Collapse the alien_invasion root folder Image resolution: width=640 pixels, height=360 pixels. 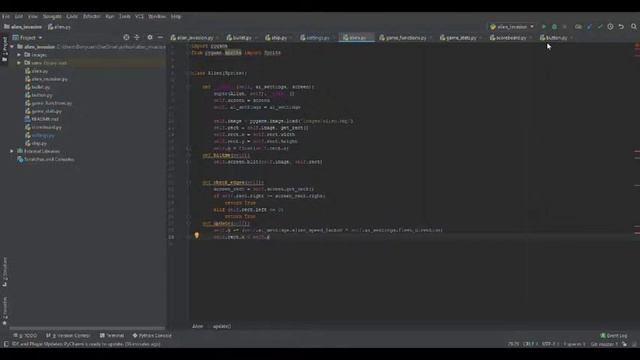(12, 47)
